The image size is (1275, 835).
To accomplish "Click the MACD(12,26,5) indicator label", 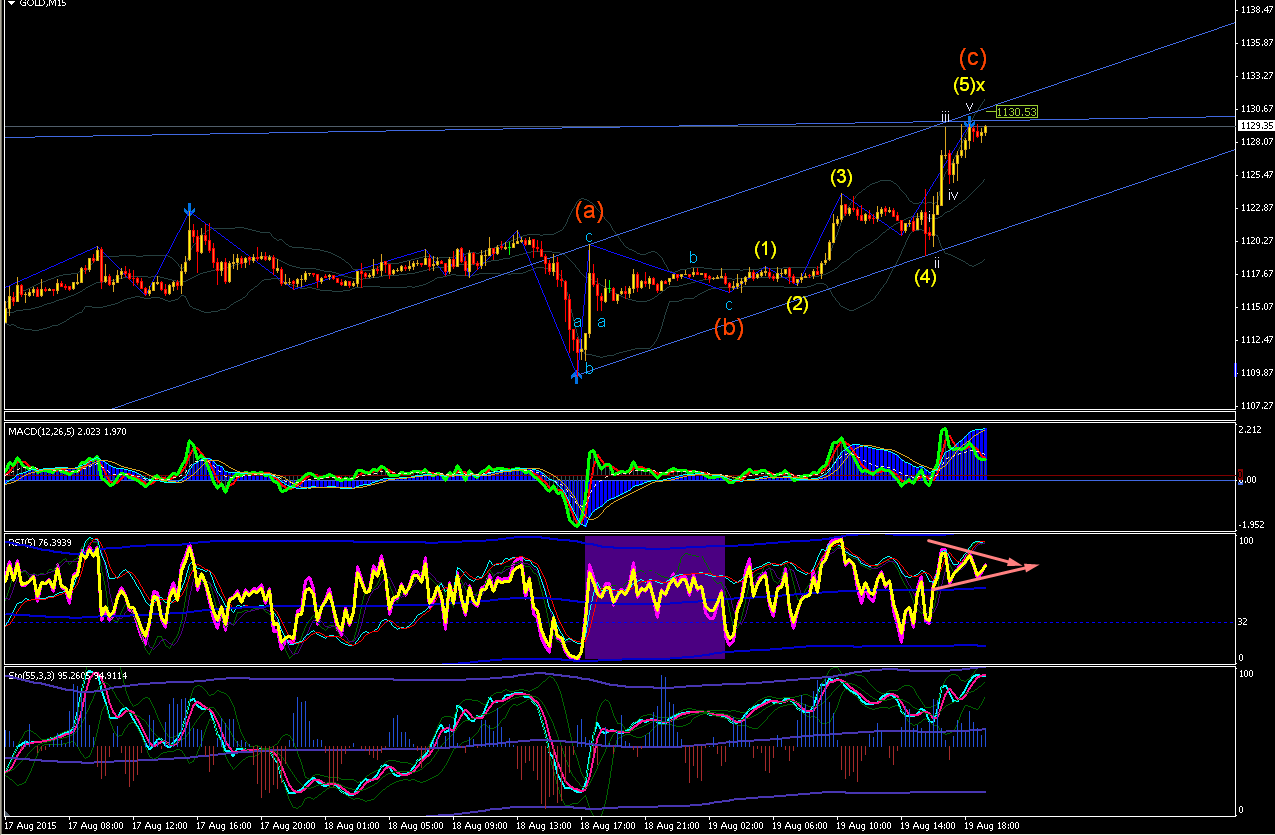I will pyautogui.click(x=68, y=431).
